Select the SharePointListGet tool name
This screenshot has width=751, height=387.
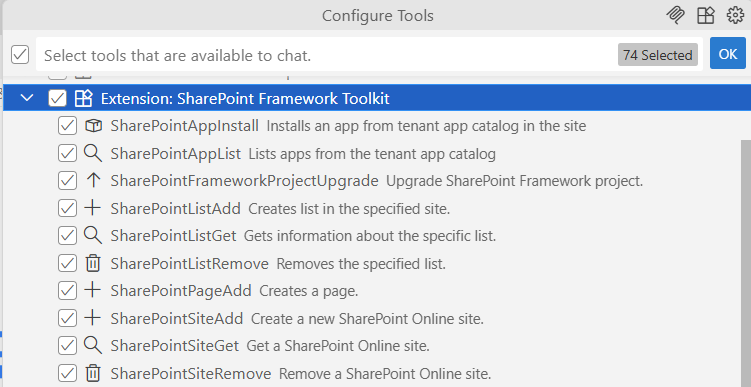point(173,236)
